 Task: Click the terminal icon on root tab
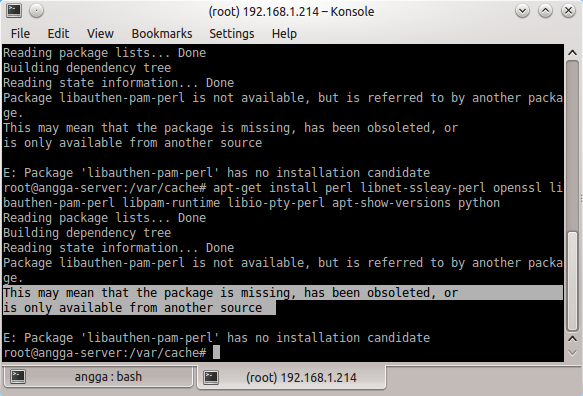point(211,377)
